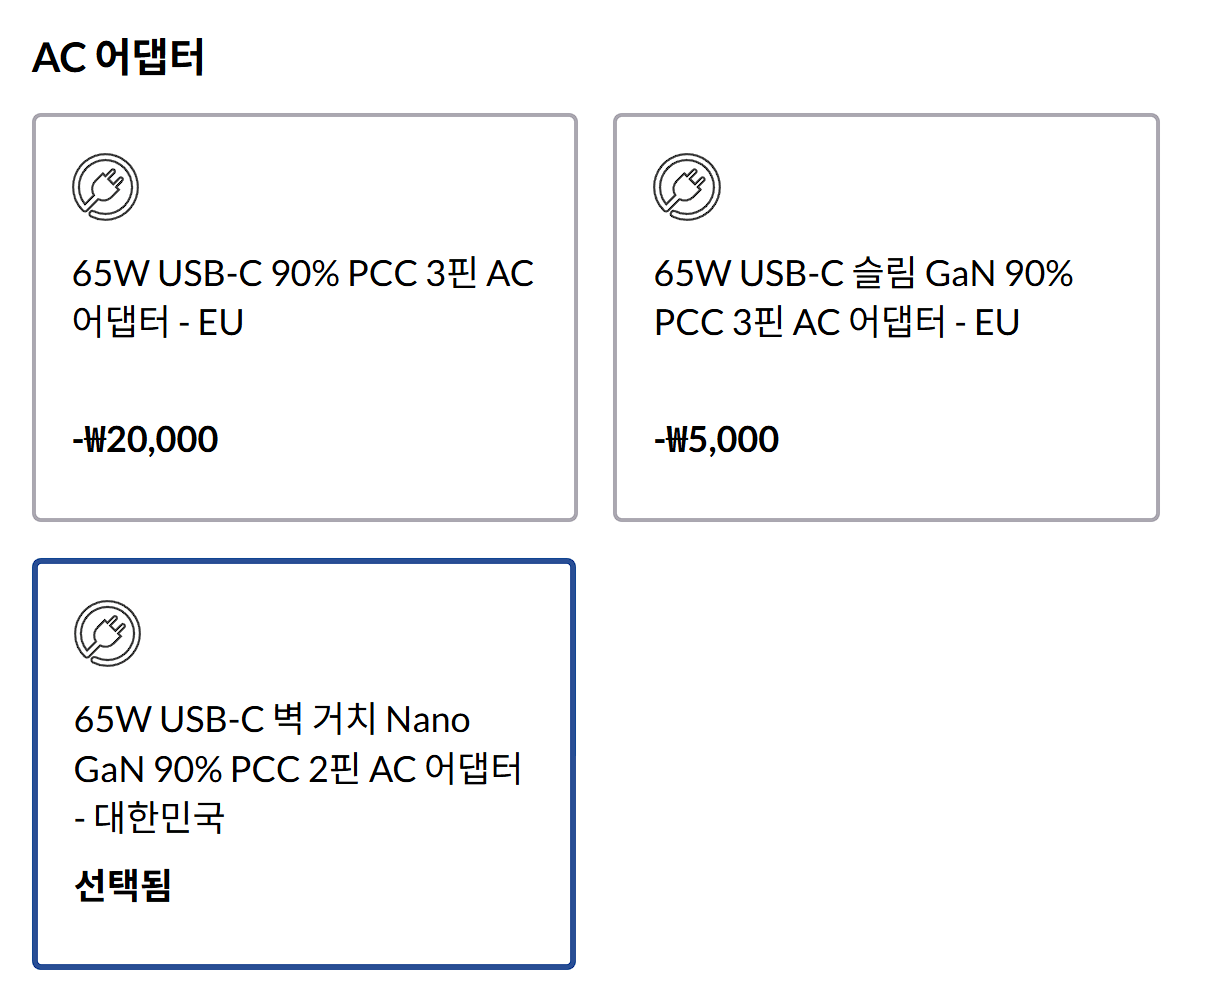This screenshot has width=1215, height=999.
Task: Click the adapter badge icon on the top-right option
Action: (687, 185)
